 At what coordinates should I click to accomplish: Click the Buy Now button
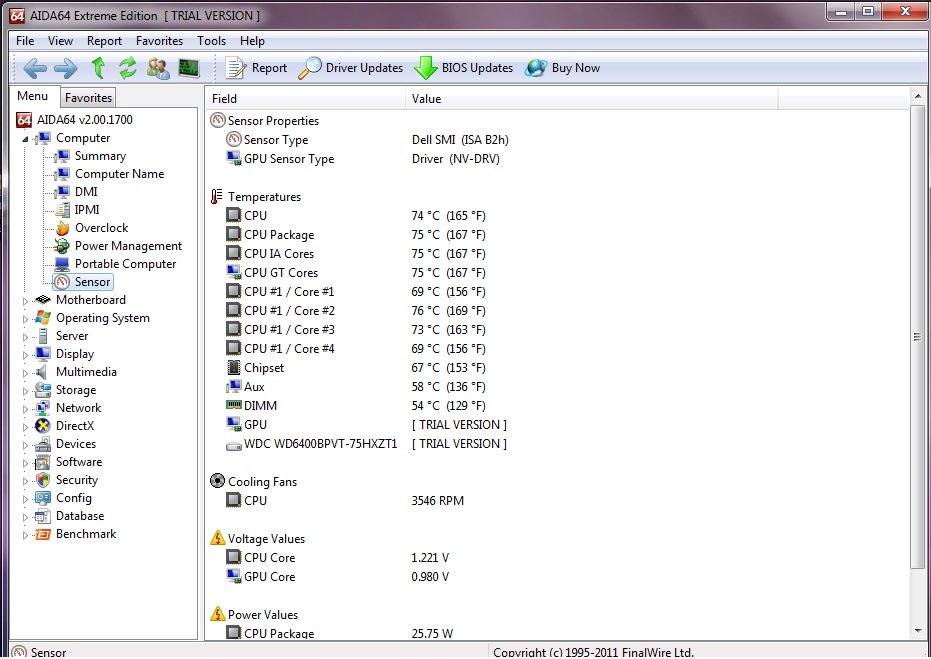562,68
